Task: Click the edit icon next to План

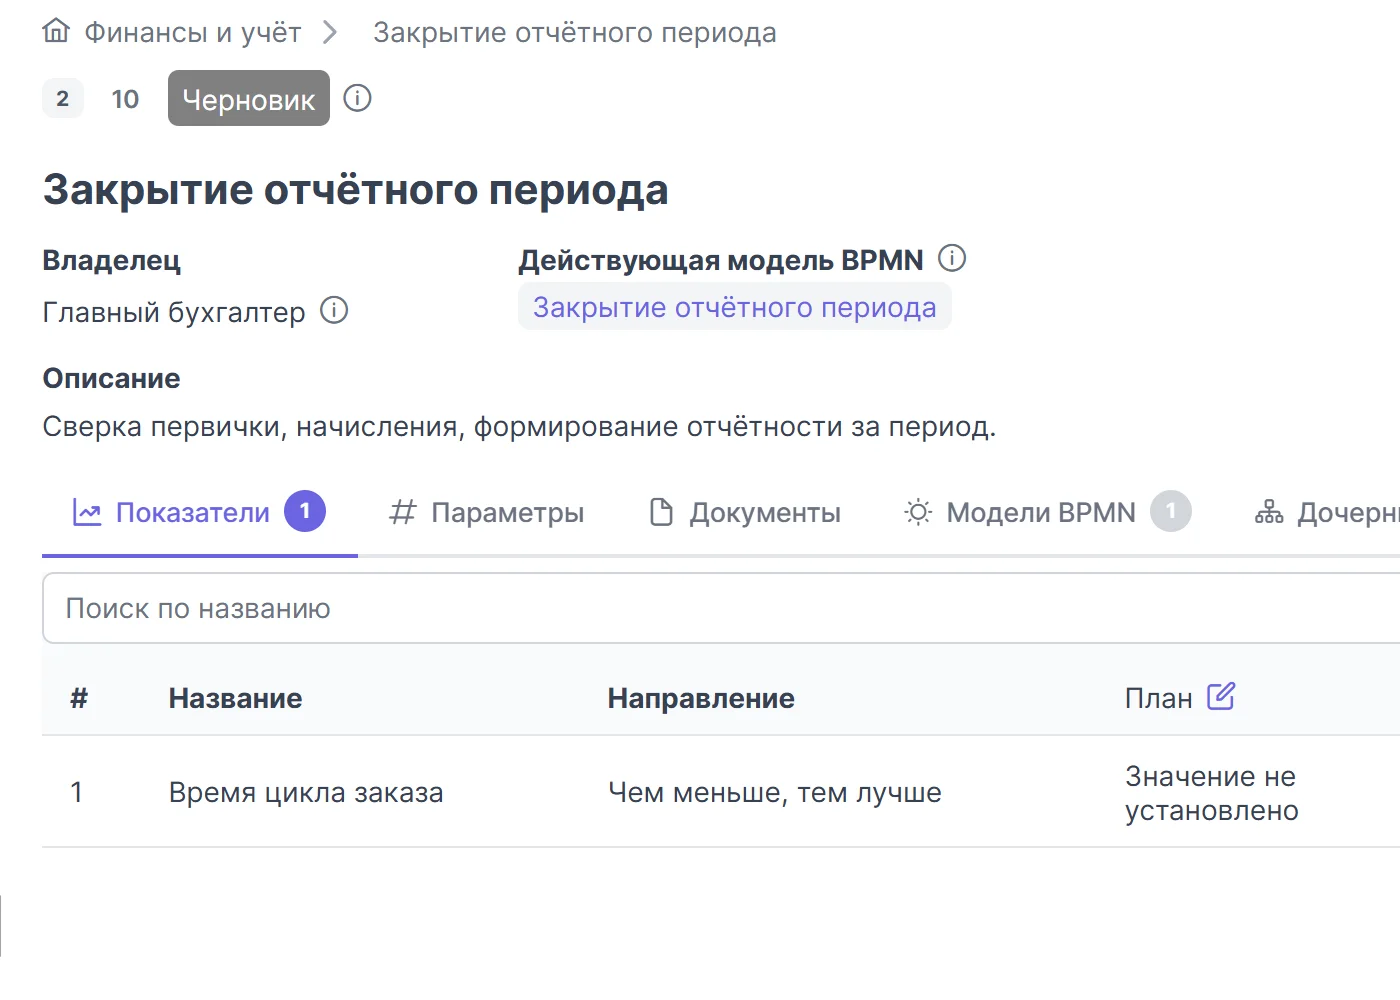Action: pos(1221,696)
